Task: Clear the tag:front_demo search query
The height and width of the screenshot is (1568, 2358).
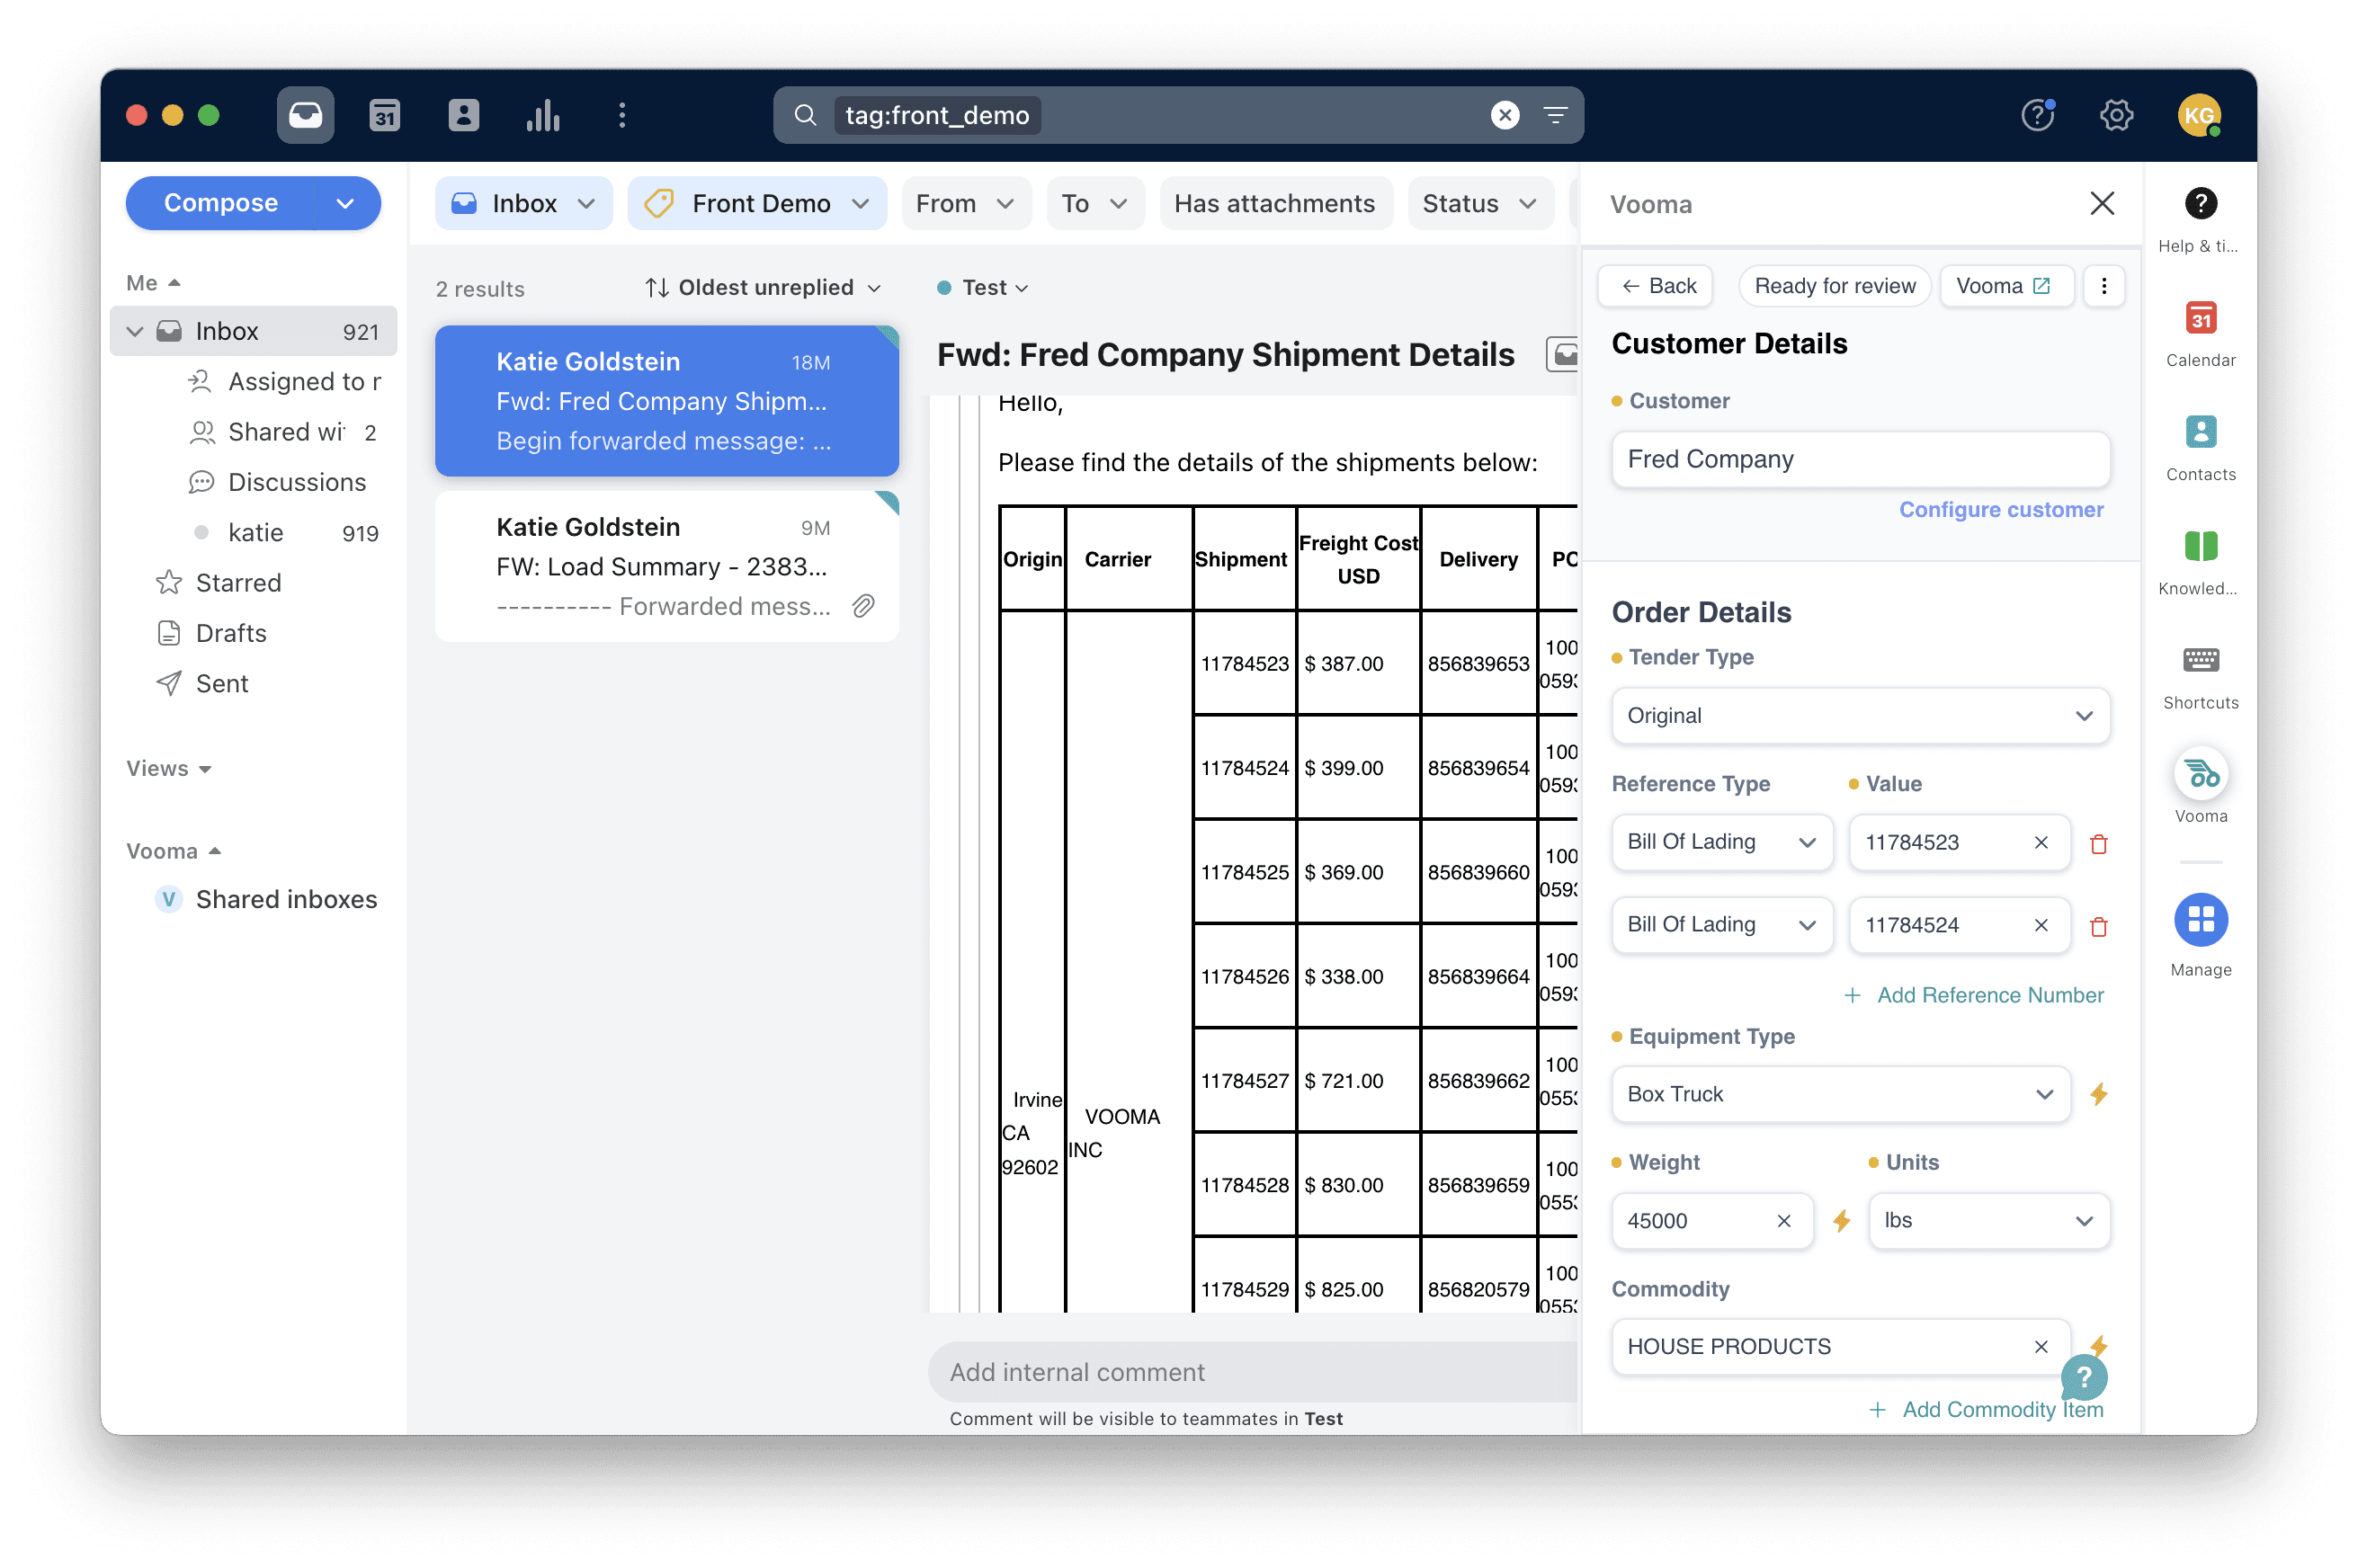Action: pyautogui.click(x=1504, y=115)
